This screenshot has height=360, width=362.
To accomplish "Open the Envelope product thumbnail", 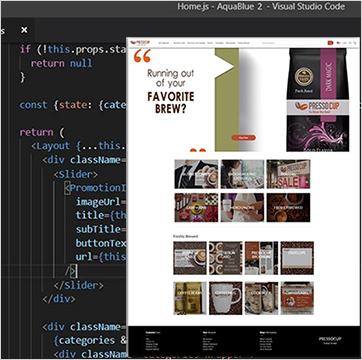I will tap(297, 258).
